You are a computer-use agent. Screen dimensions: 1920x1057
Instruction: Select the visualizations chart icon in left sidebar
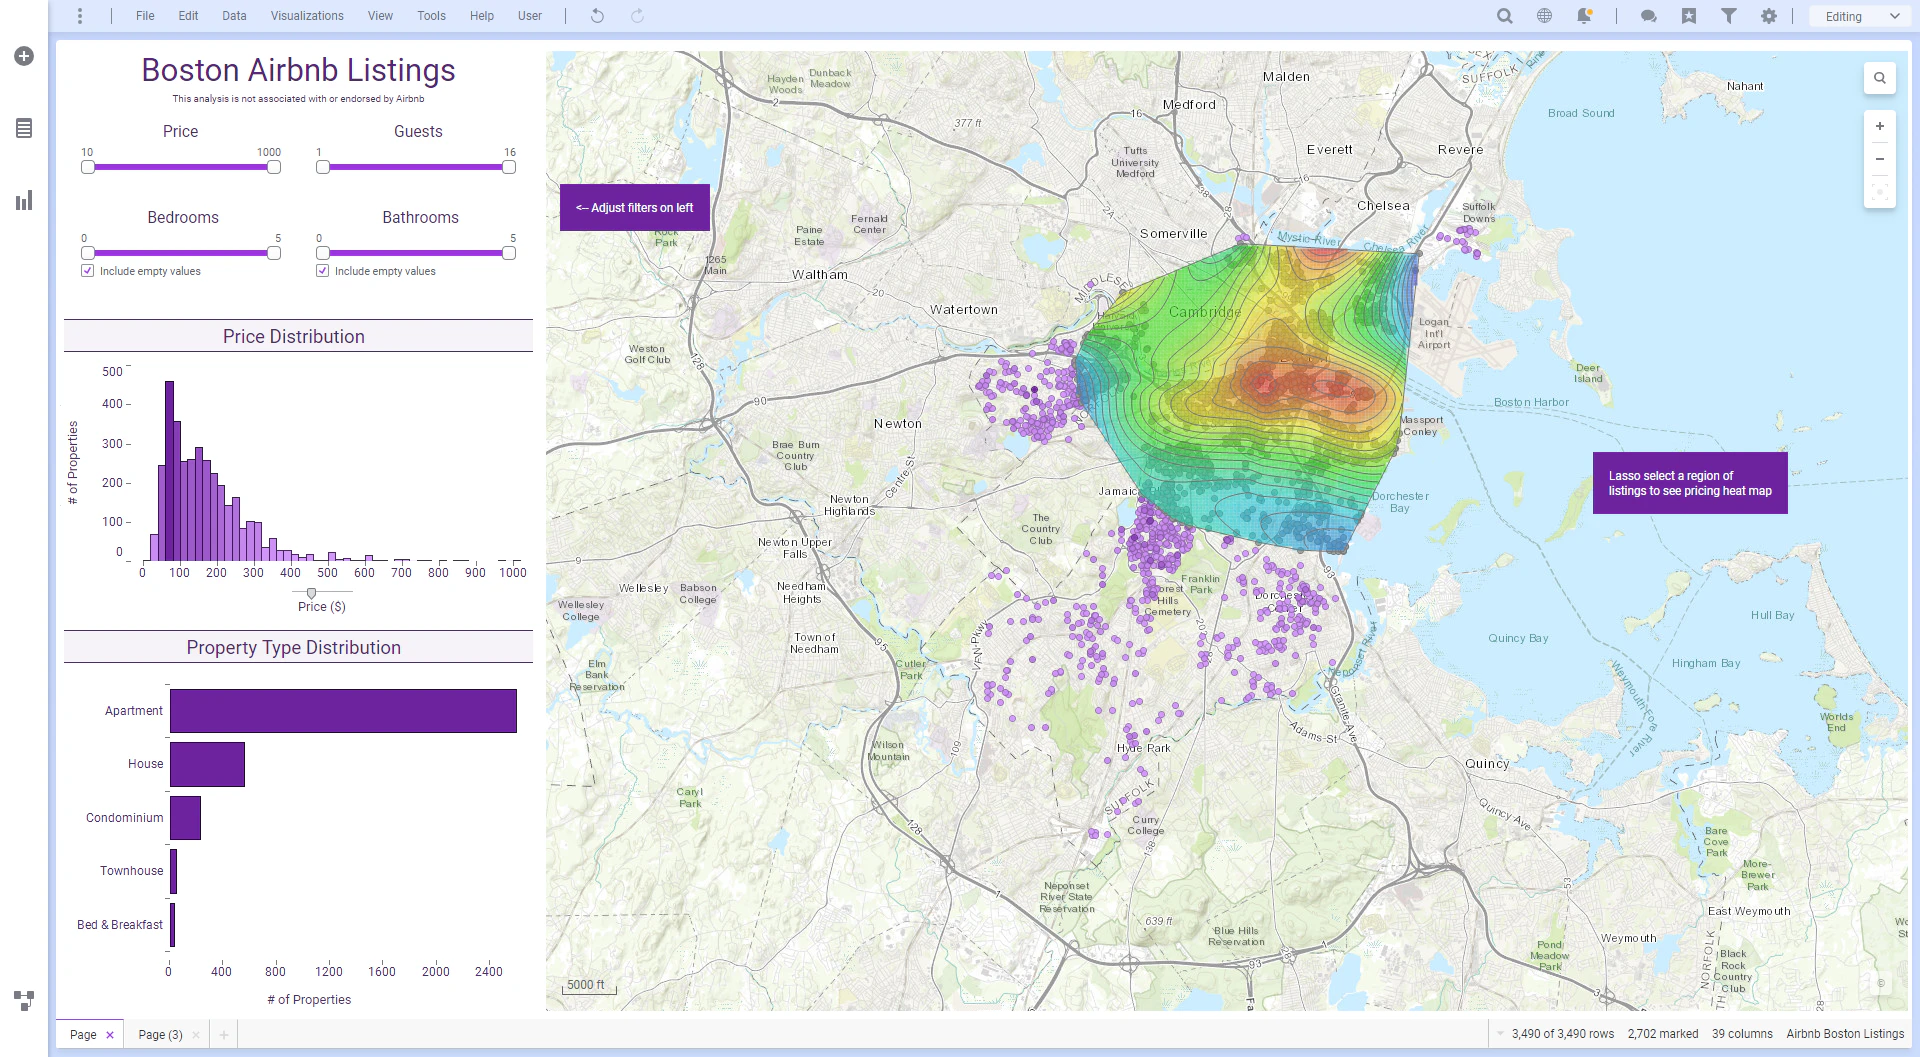click(23, 200)
